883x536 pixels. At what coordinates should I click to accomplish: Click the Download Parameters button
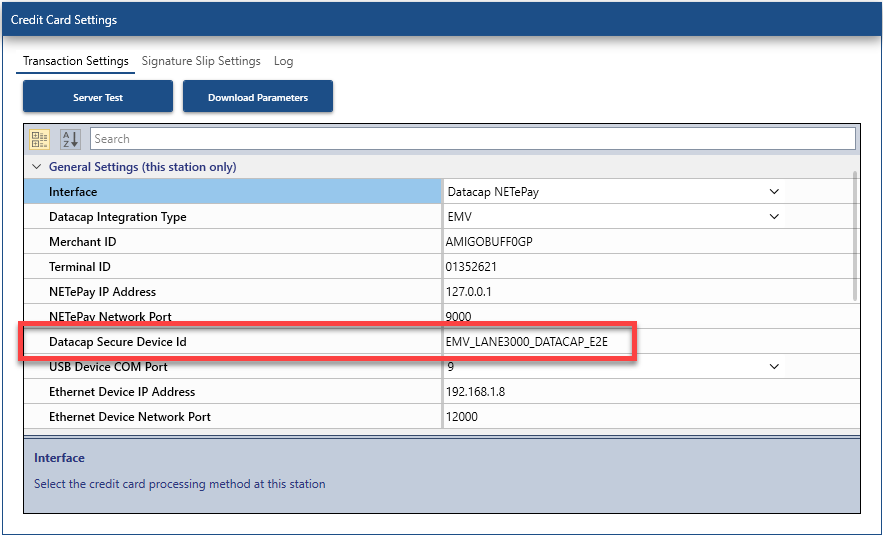pos(257,97)
